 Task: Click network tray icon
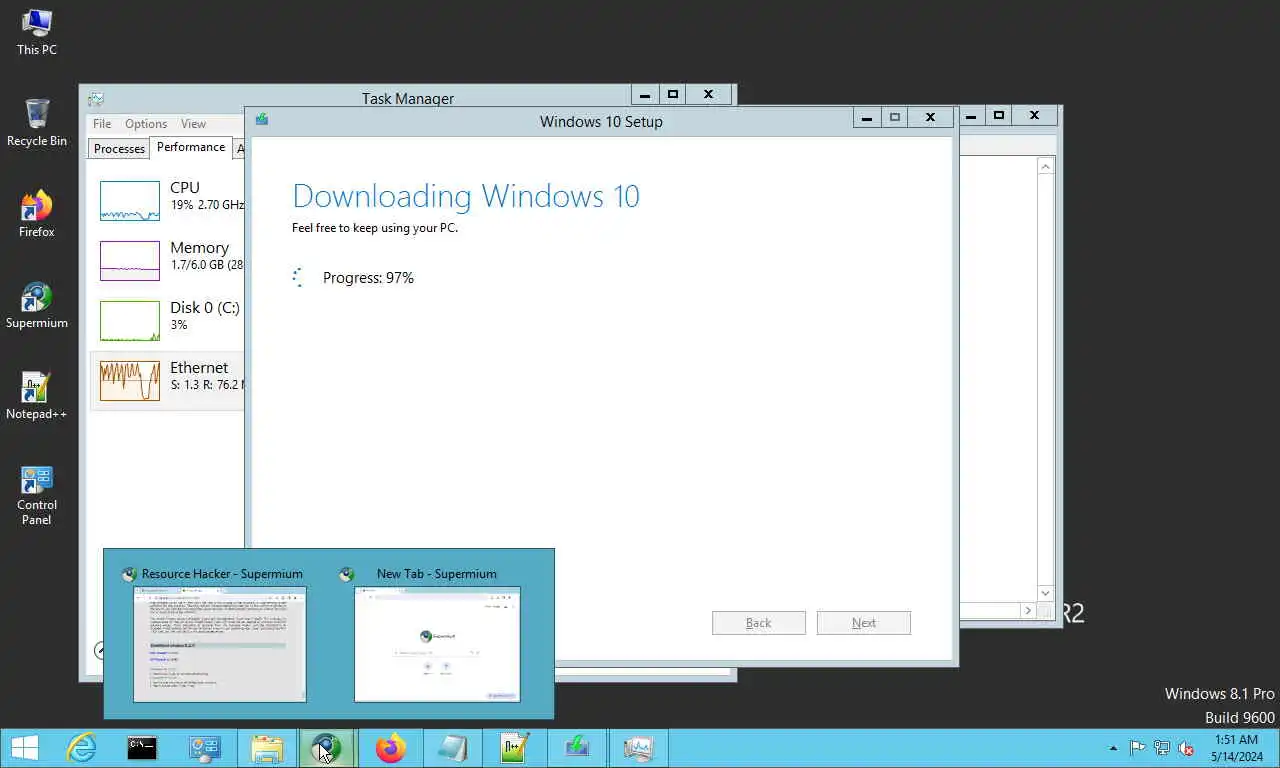click(1162, 748)
